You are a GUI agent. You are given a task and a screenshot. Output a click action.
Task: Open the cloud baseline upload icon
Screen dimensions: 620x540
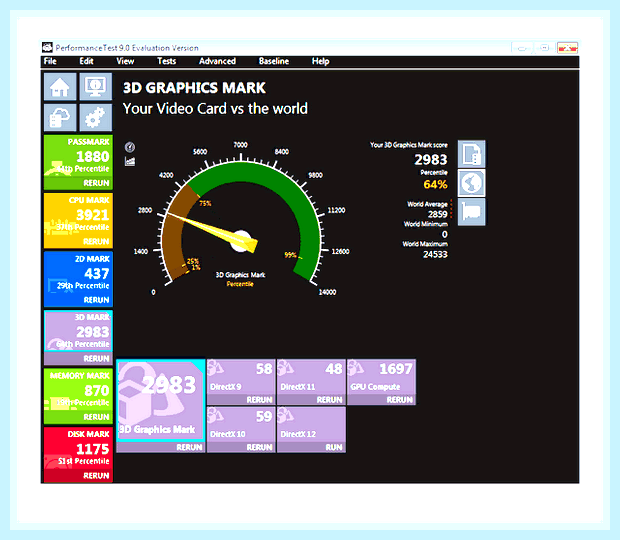coord(60,117)
